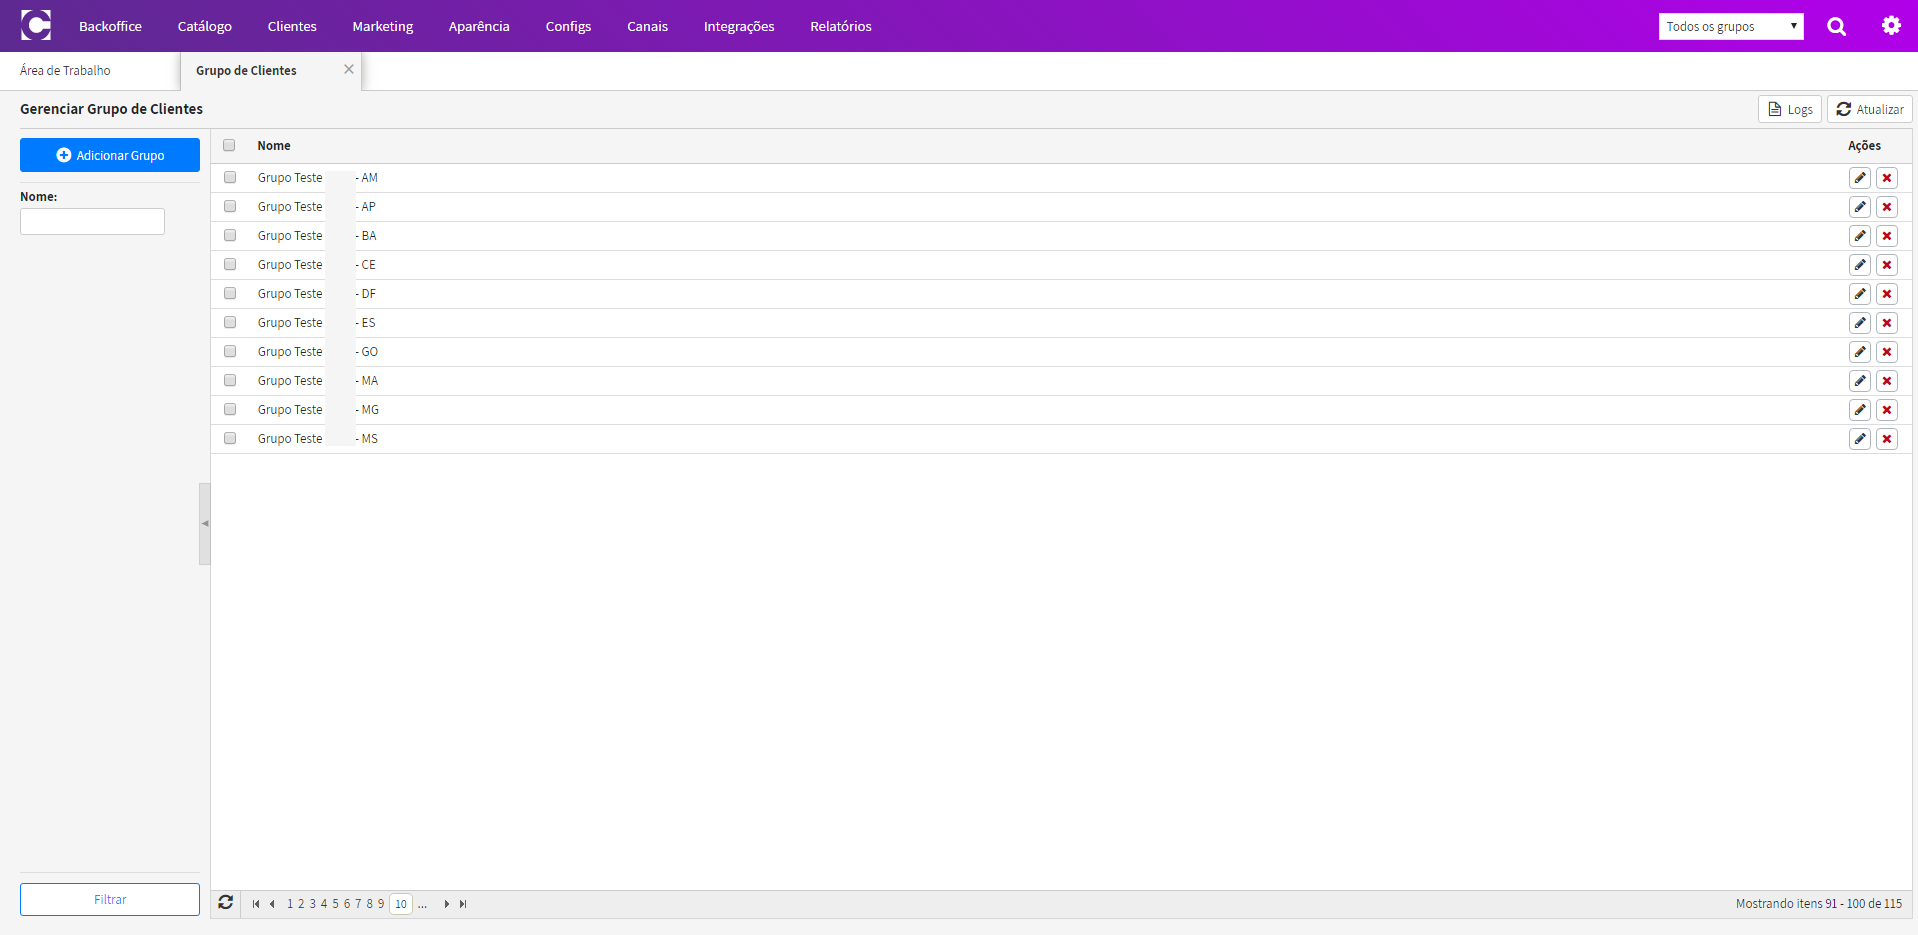This screenshot has height=935, width=1918.
Task: Open the search magnifier icon
Action: point(1837,26)
